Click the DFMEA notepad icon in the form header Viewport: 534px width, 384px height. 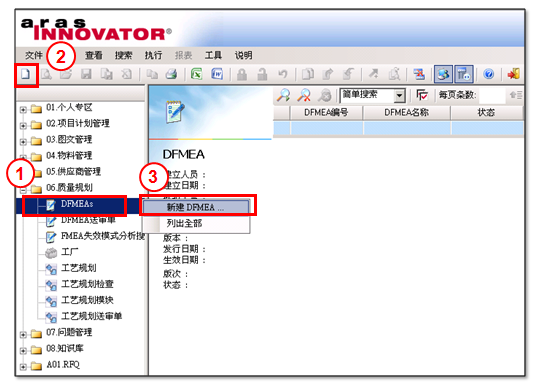(175, 112)
